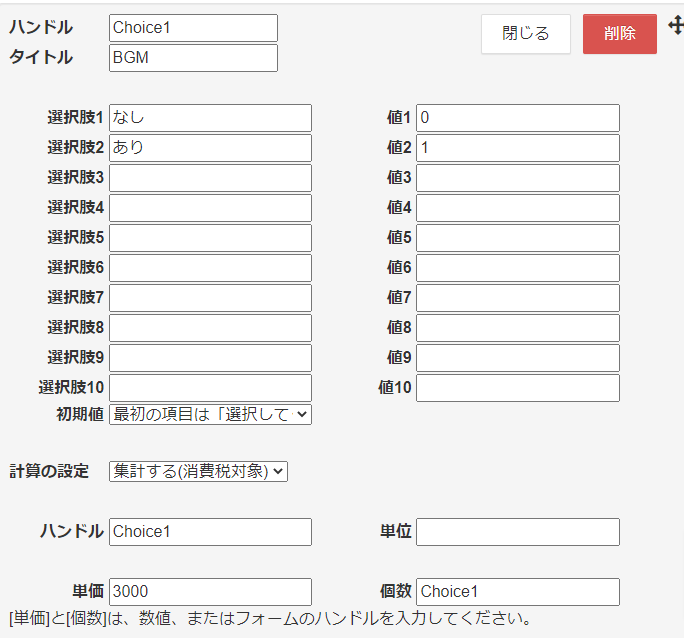This screenshot has width=684, height=638.
Task: Open the 初期値 dropdown
Action: 210,414
